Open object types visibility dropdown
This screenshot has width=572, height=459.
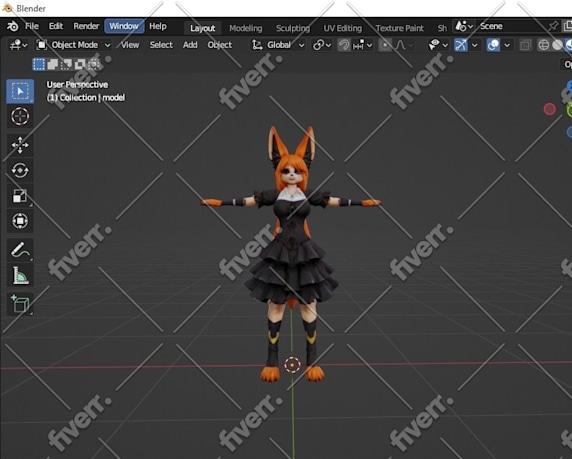coord(438,45)
